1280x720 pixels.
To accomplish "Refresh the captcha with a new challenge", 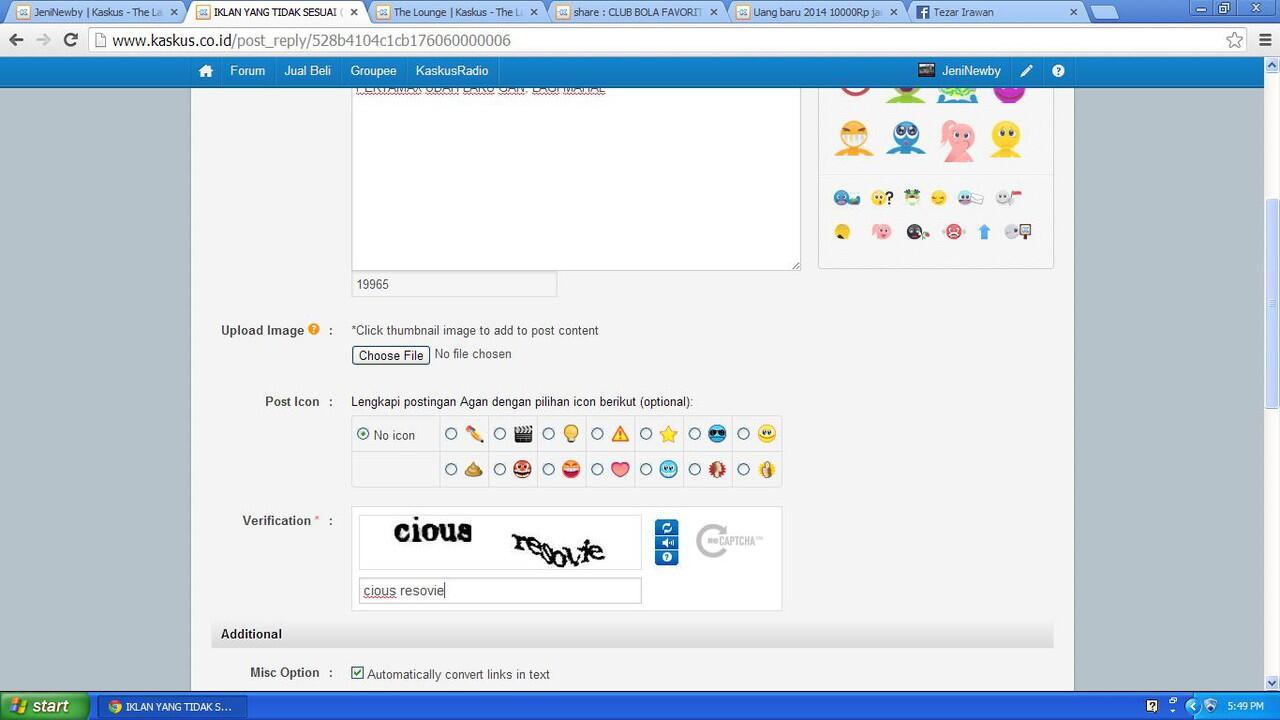I will pos(667,527).
